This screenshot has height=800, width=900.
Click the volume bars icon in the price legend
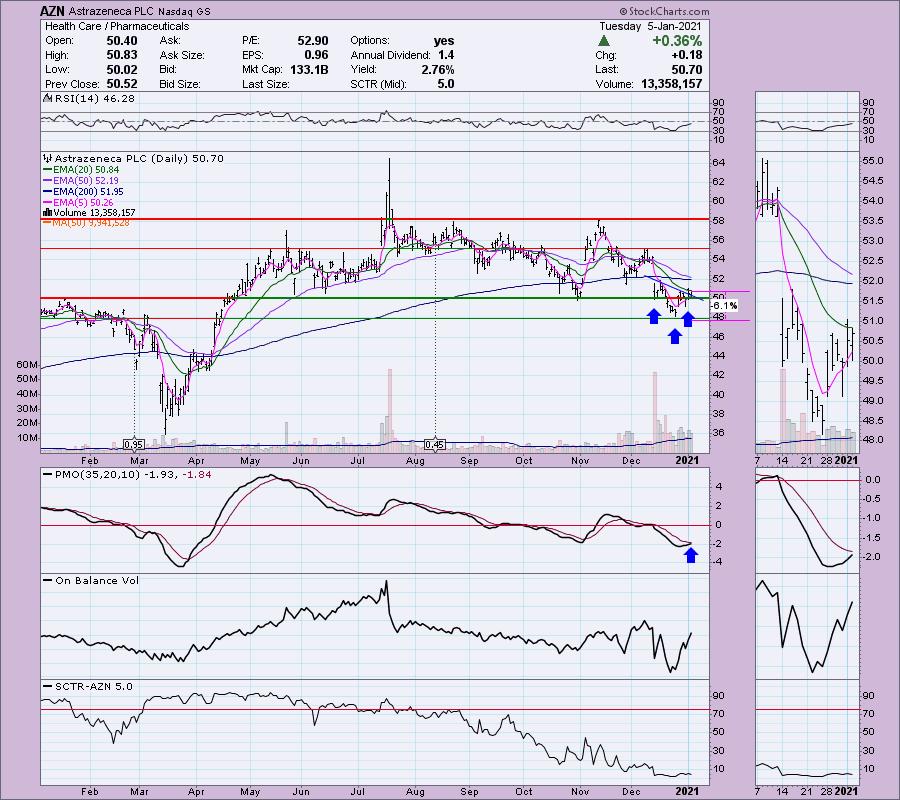click(x=47, y=213)
